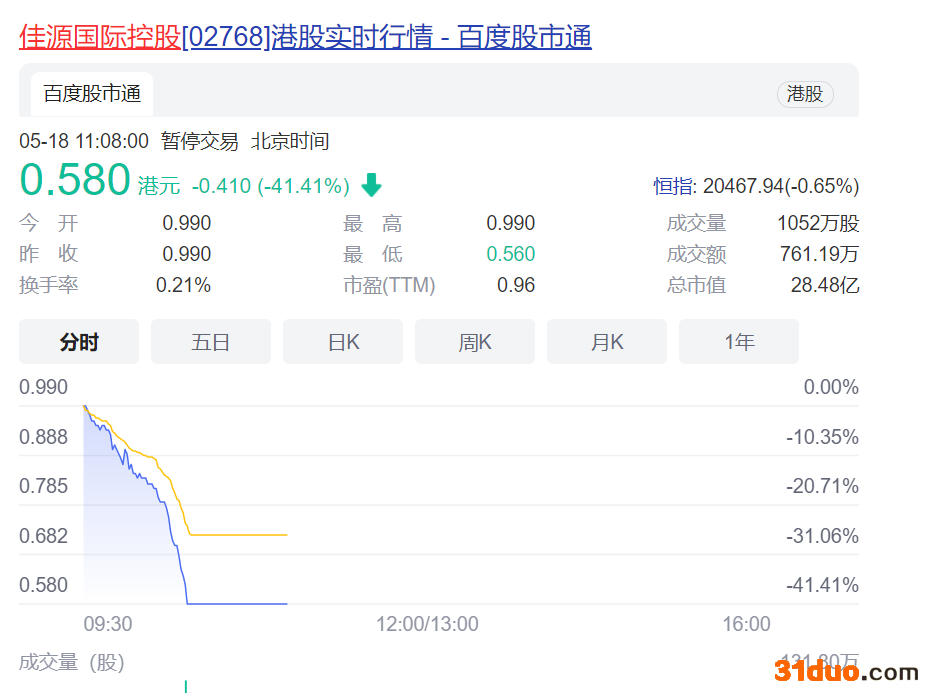937x693 pixels.
Task: Open the 恒指 index link
Action: (x=673, y=186)
